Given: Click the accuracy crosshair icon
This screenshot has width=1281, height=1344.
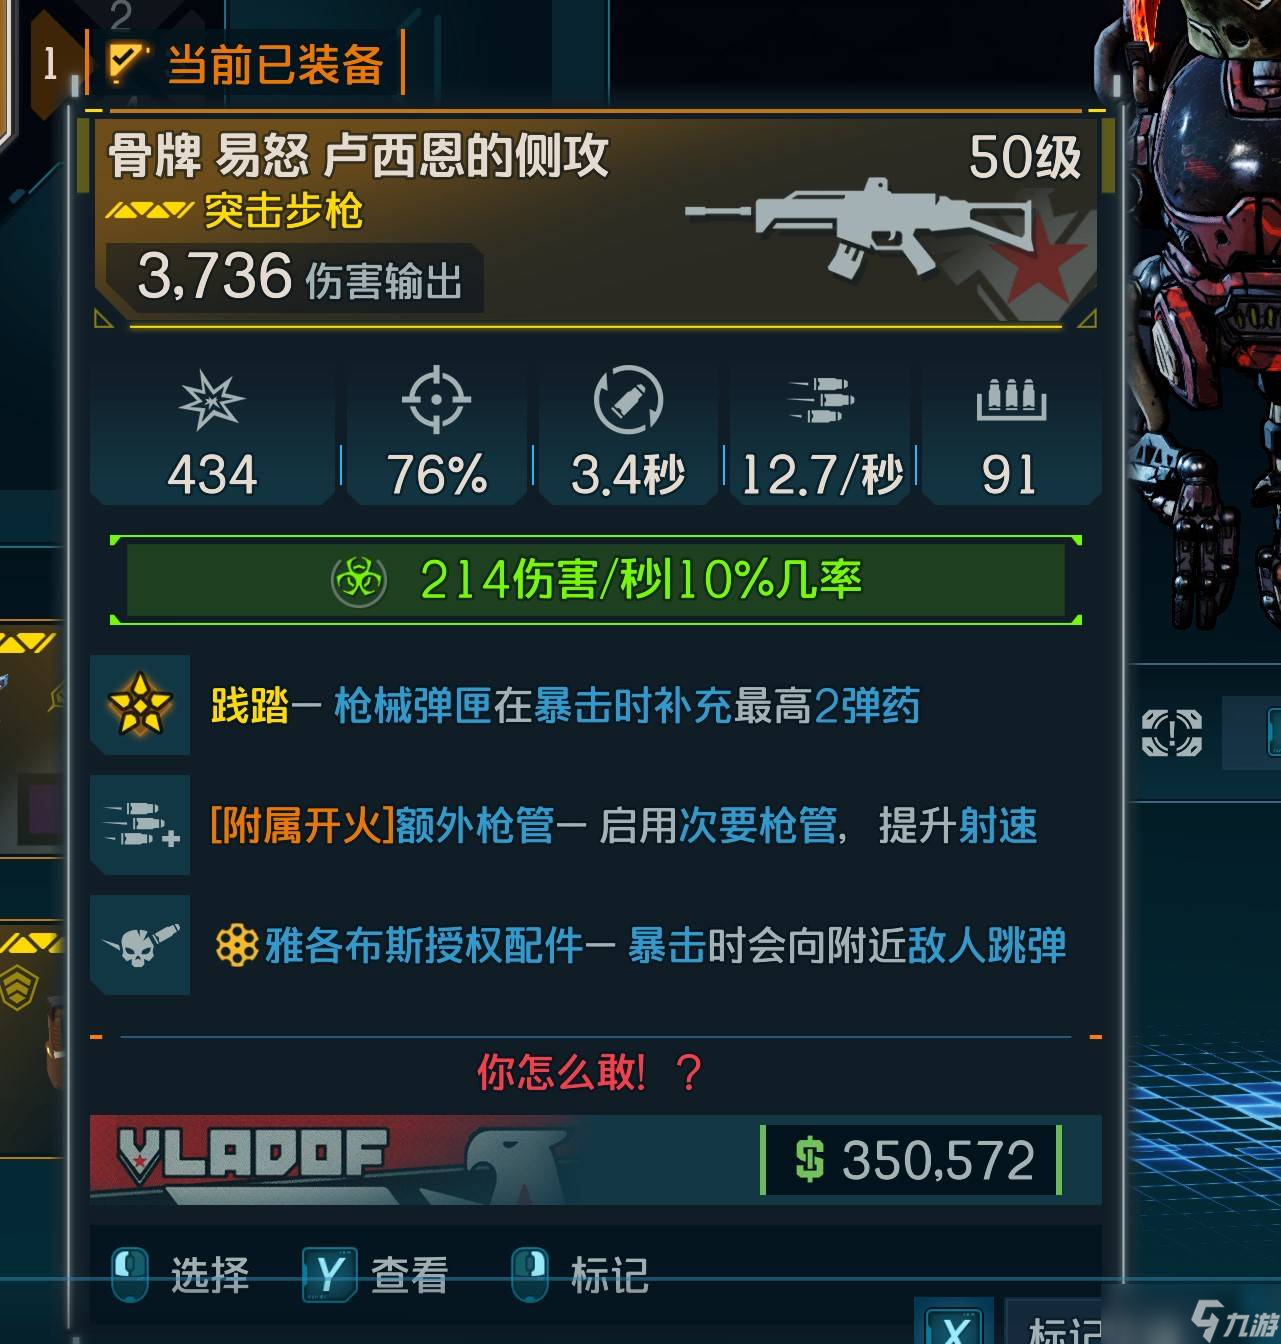Looking at the screenshot, I should 436,400.
